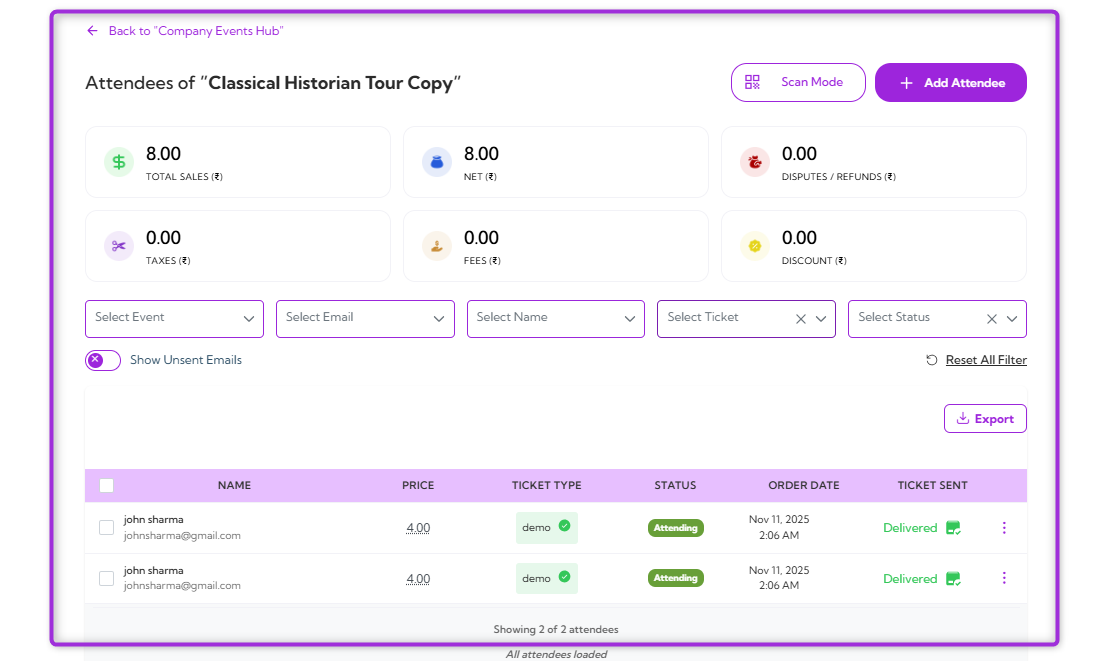Click the Disputes / Refunds icon
Image resolution: width=1103 pixels, height=661 pixels.
click(754, 162)
